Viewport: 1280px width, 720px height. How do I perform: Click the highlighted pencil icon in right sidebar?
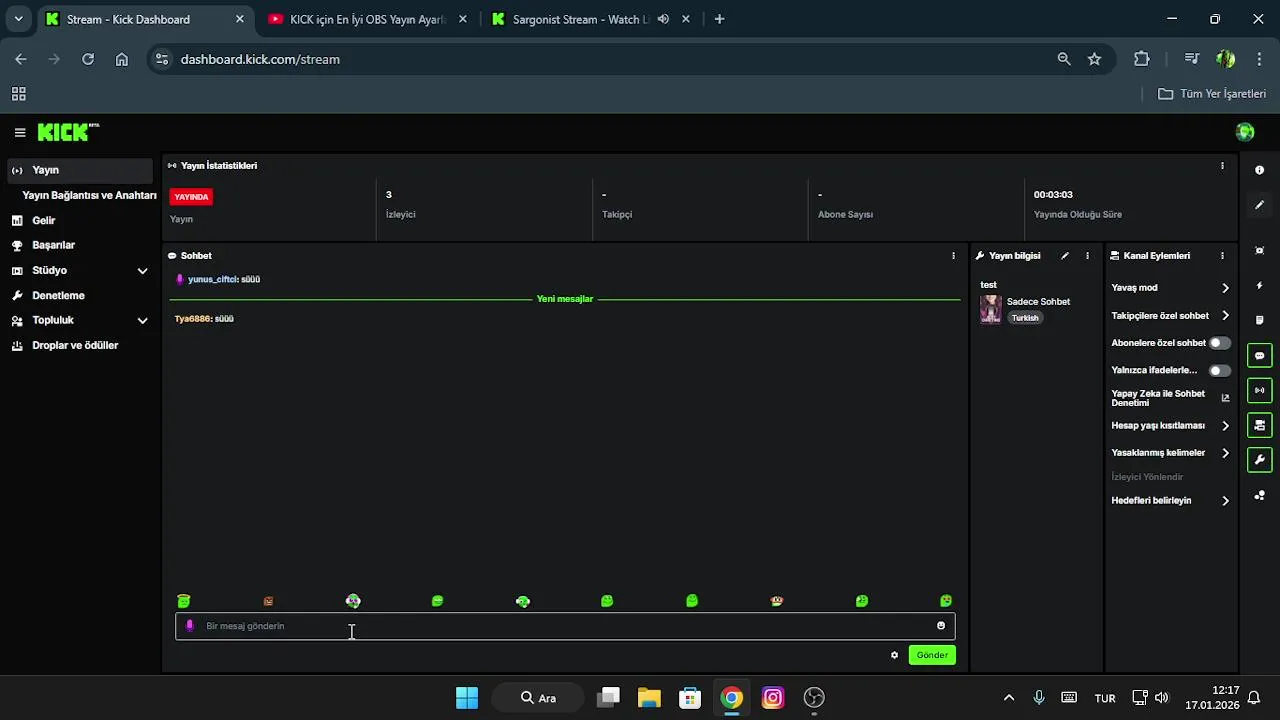pyautogui.click(x=1260, y=205)
